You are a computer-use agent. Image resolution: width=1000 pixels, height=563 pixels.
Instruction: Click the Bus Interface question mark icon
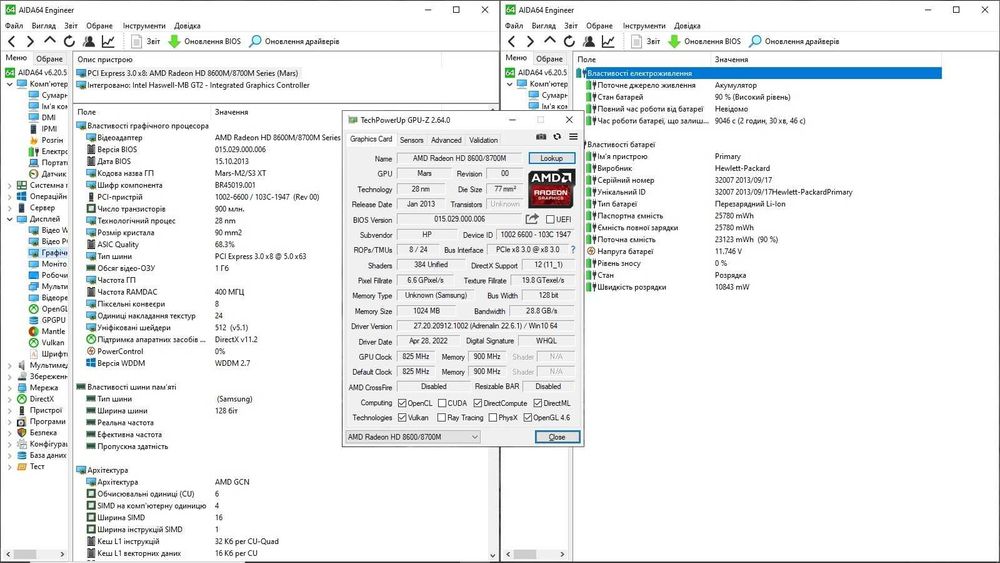[572, 250]
